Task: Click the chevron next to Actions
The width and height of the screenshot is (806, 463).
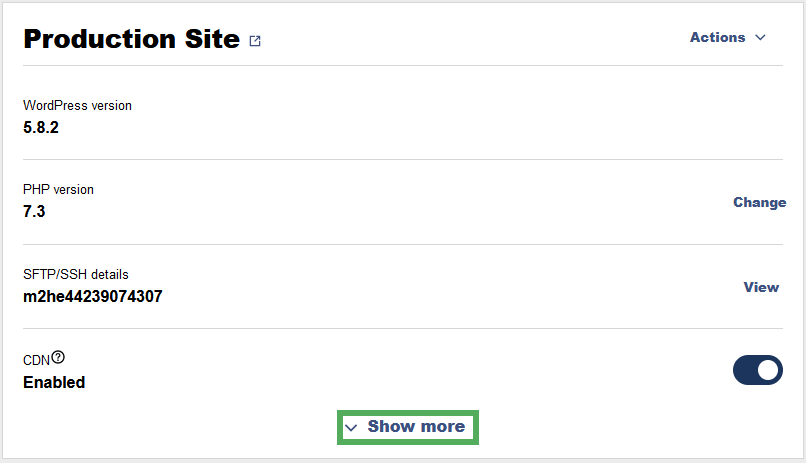Action: pos(760,38)
